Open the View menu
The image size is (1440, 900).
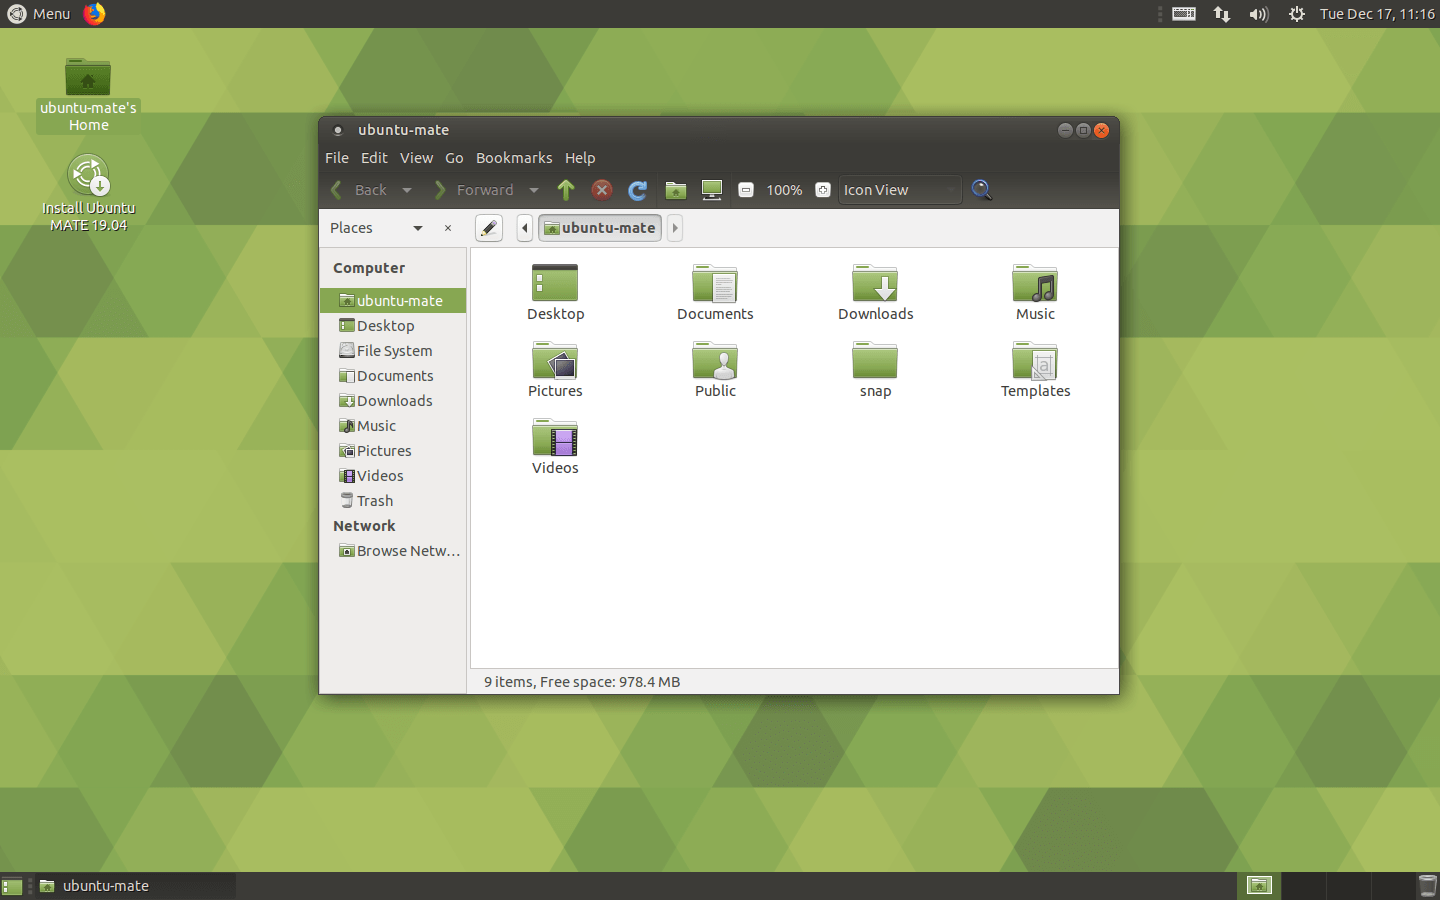point(416,158)
